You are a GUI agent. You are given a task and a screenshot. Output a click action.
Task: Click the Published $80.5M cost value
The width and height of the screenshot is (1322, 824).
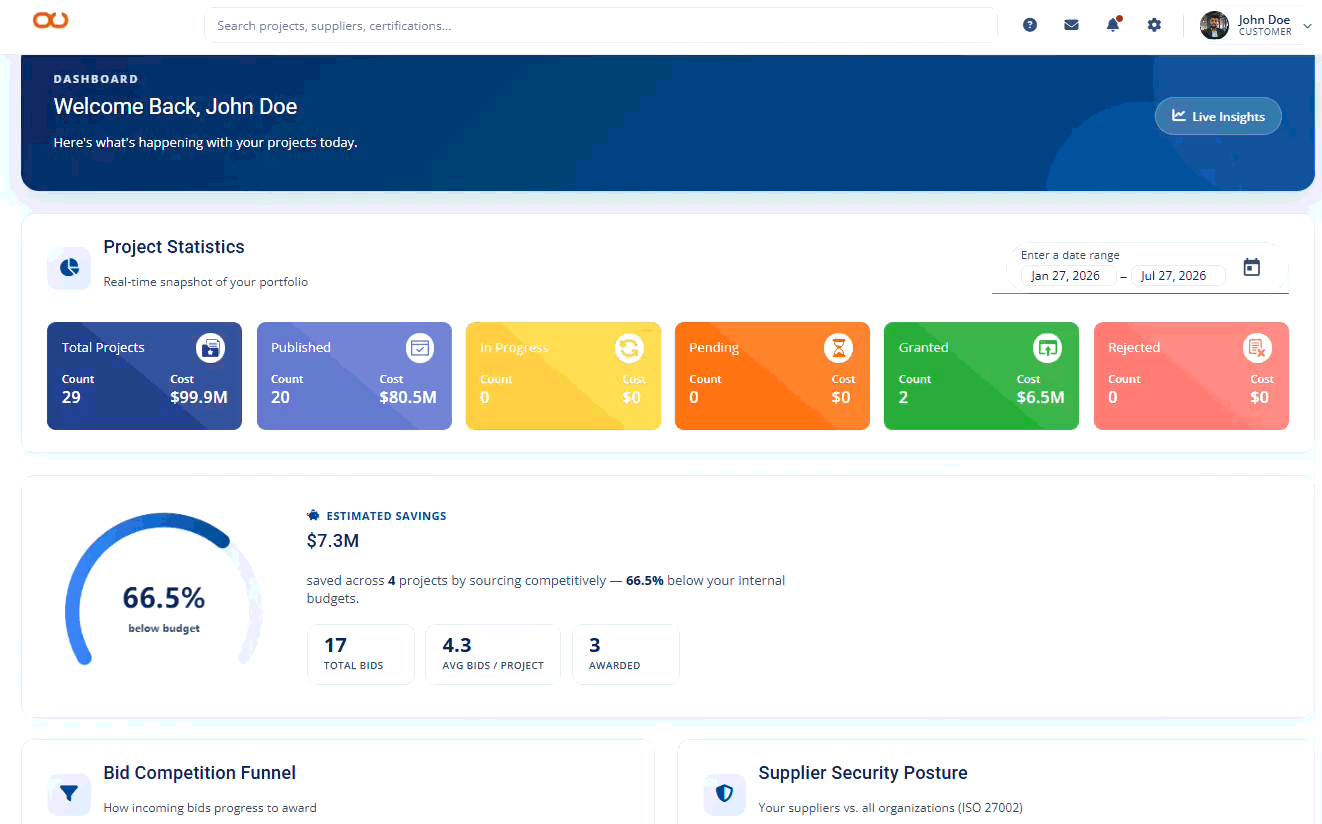408,397
